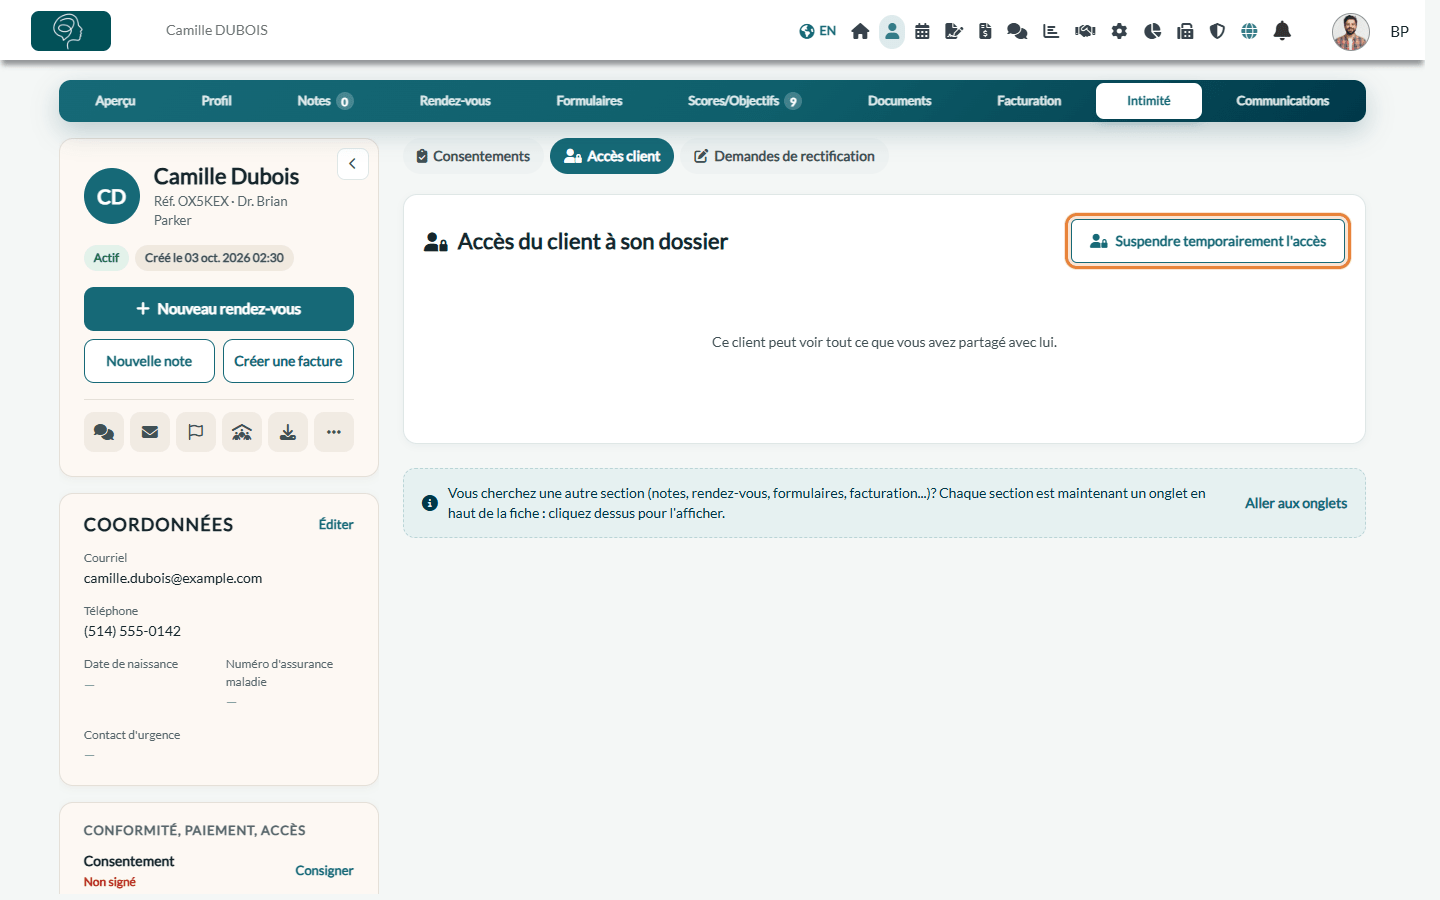Open the bar chart reports icon
1440x900 pixels.
1051,31
